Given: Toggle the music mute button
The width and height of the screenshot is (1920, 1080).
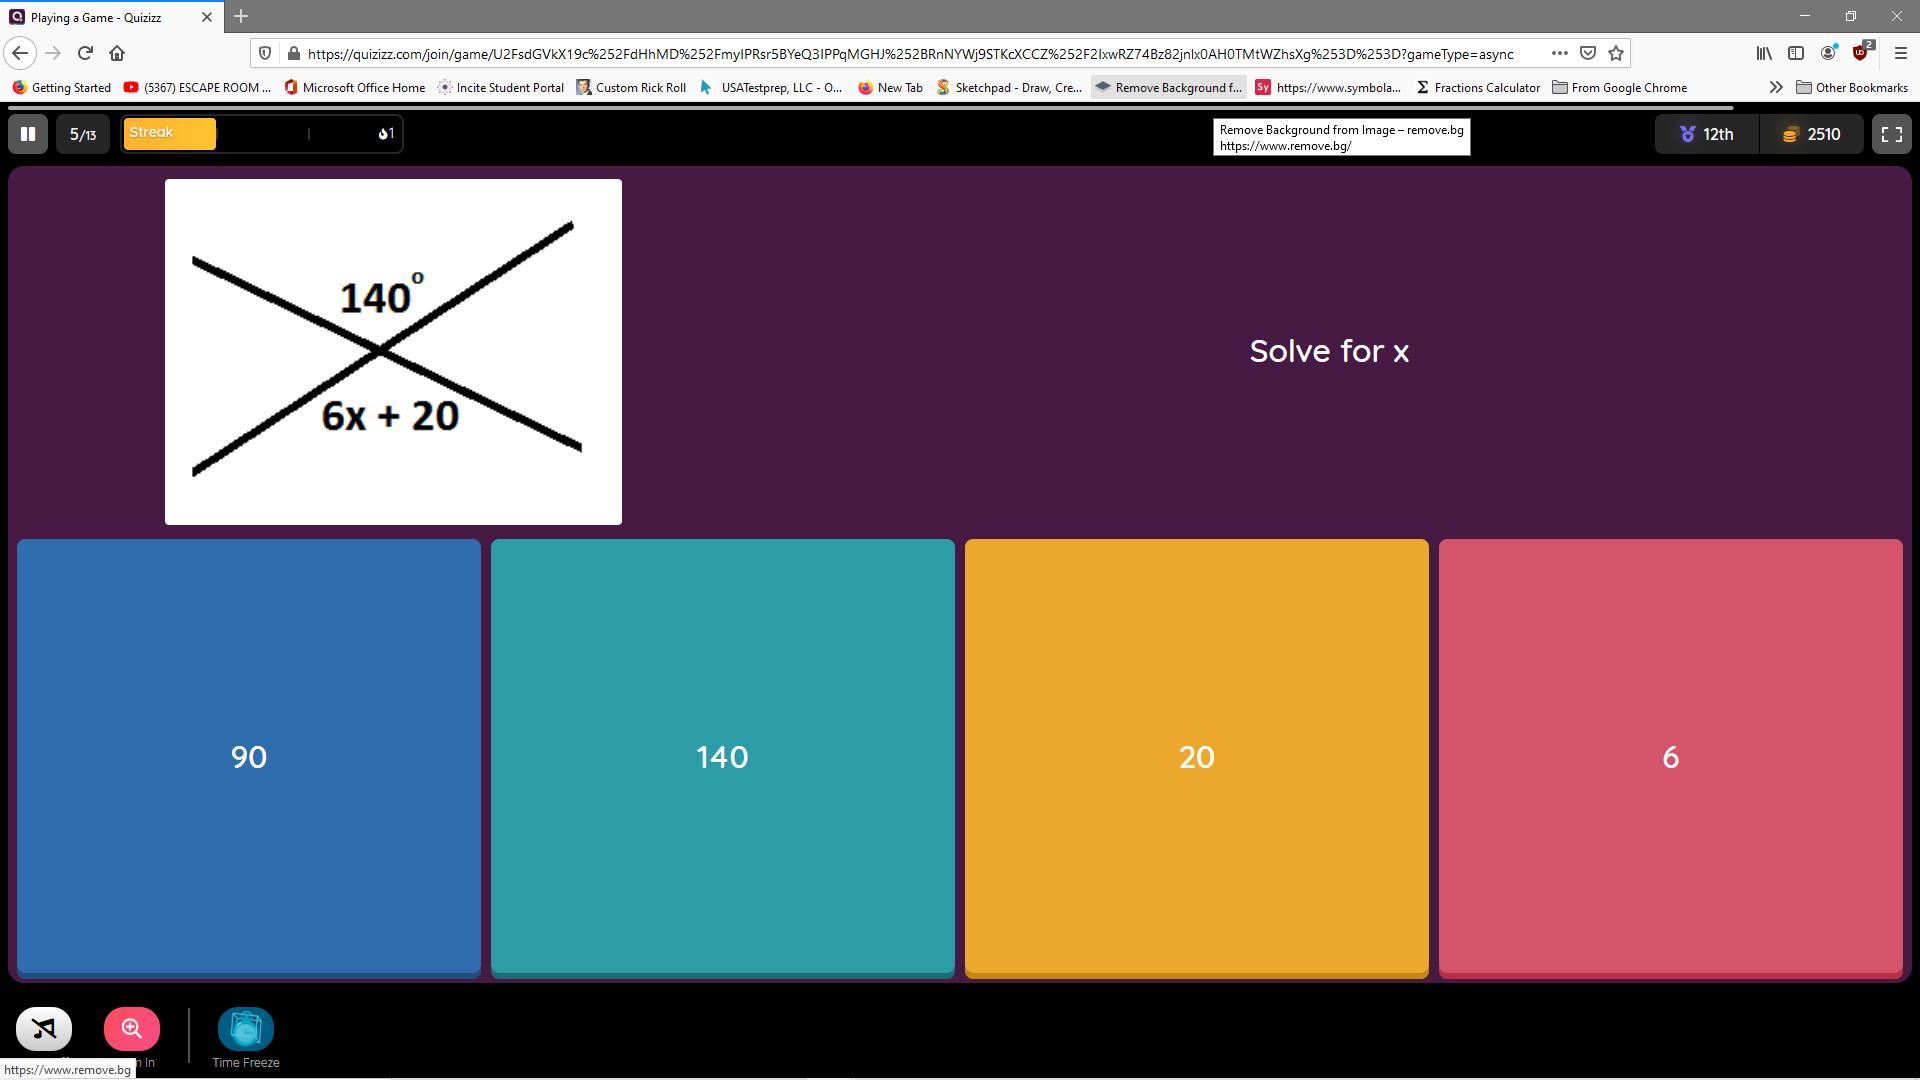Looking at the screenshot, I should point(44,1028).
